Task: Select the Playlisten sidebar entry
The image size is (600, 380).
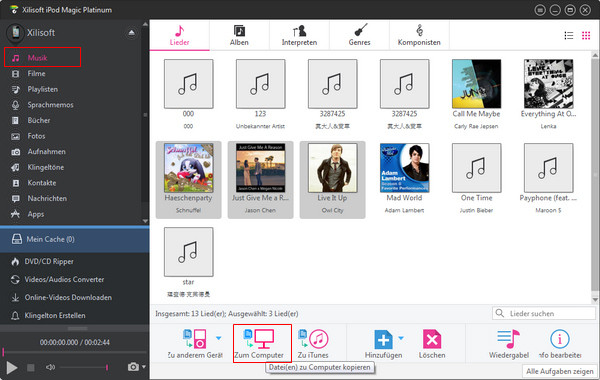Action: pos(42,89)
